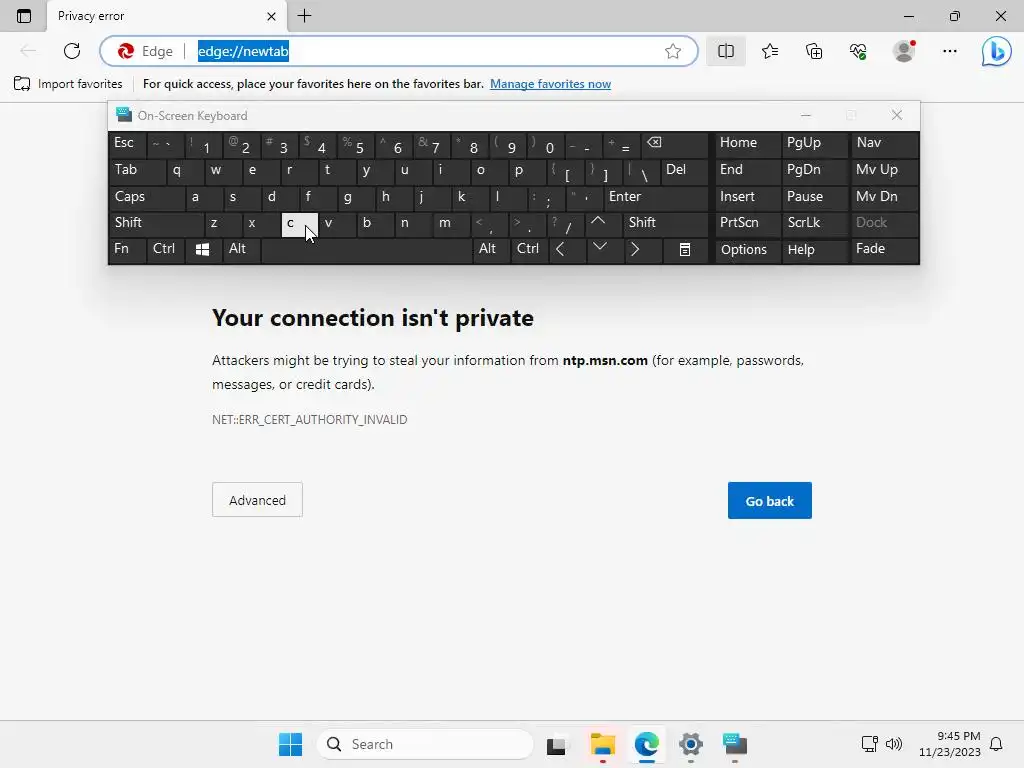Click the Import favorites item

coord(68,84)
